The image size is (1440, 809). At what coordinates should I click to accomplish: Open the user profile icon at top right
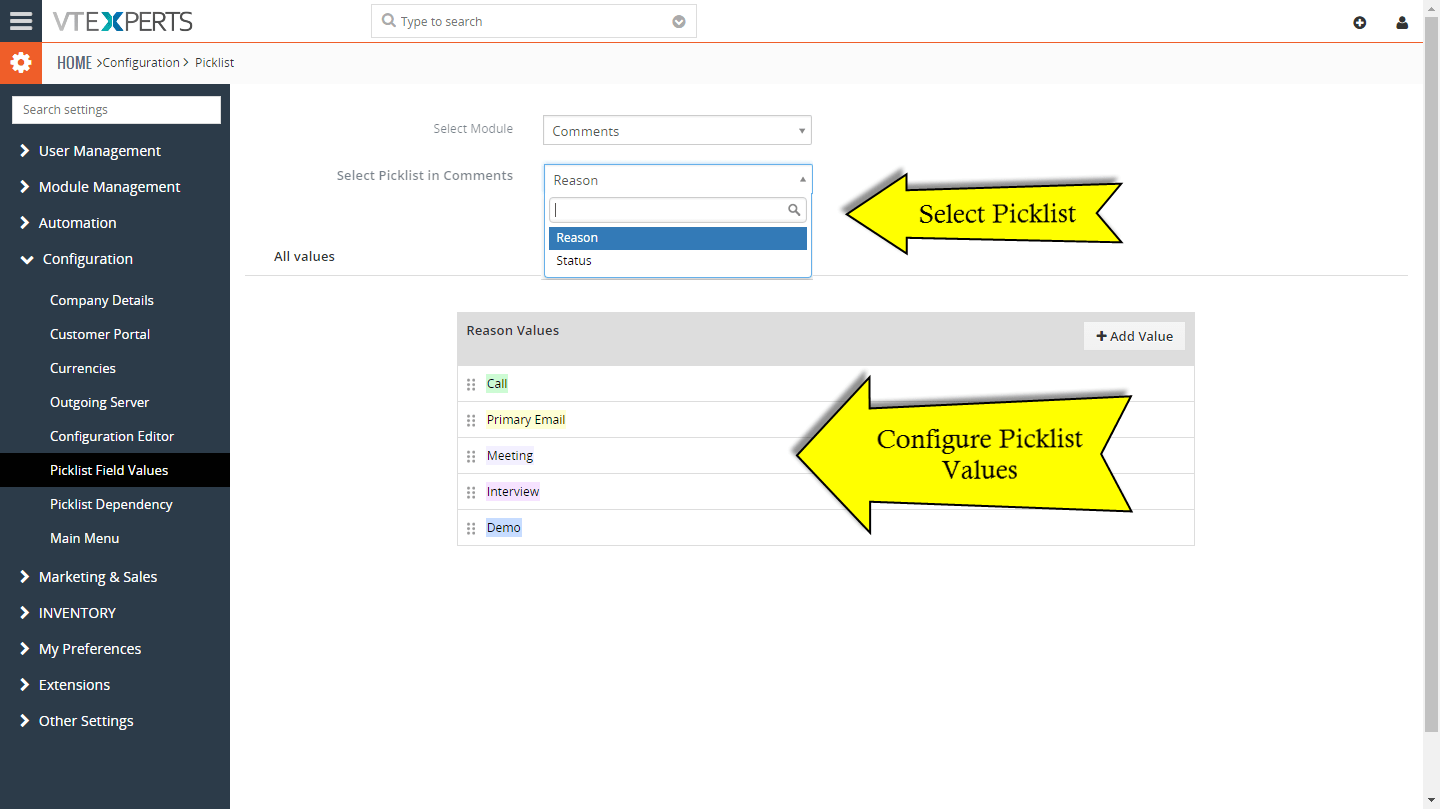click(x=1402, y=21)
